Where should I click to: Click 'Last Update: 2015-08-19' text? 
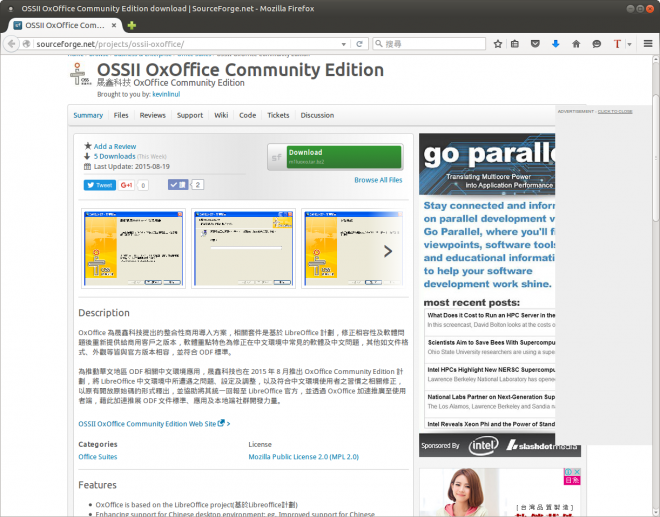(x=132, y=167)
